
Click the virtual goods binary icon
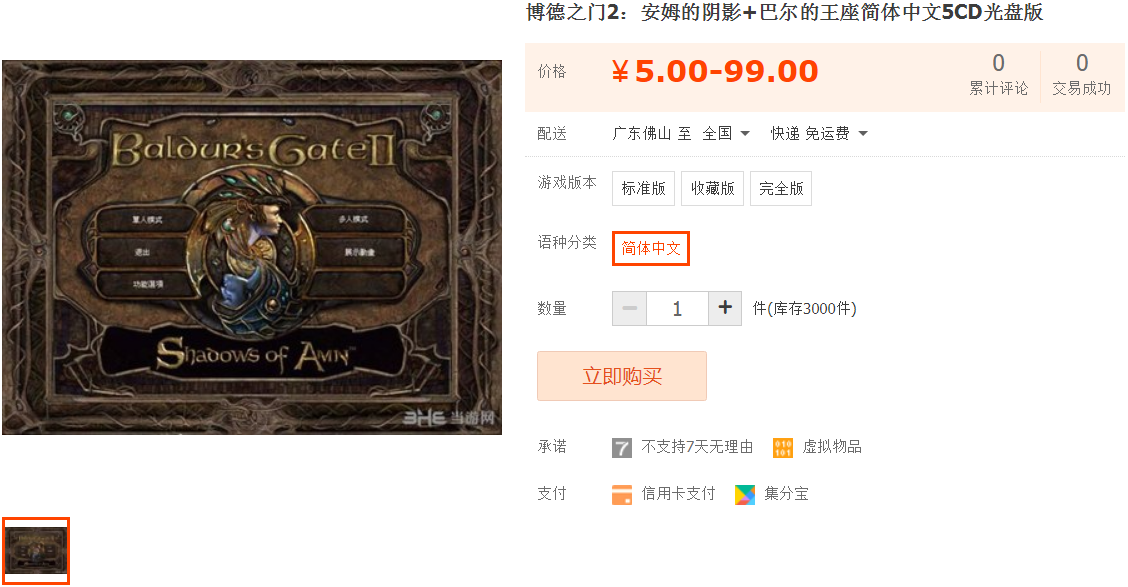click(783, 447)
